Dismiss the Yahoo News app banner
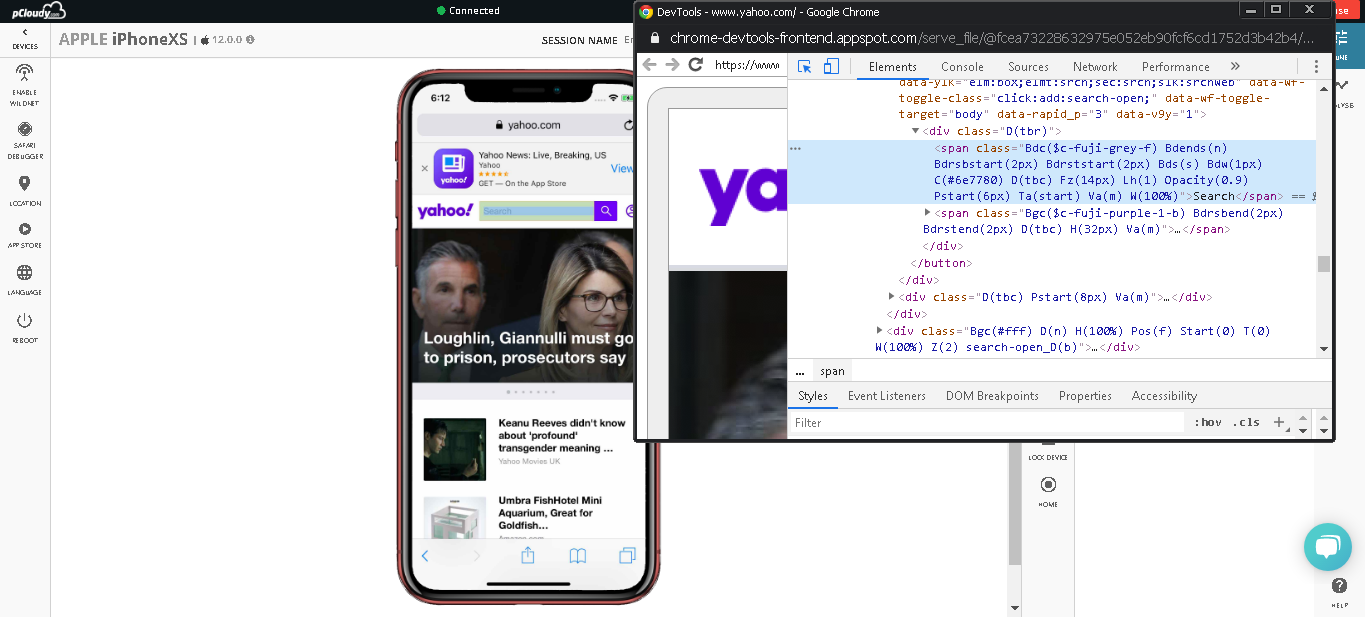This screenshot has width=1365, height=617. click(424, 168)
